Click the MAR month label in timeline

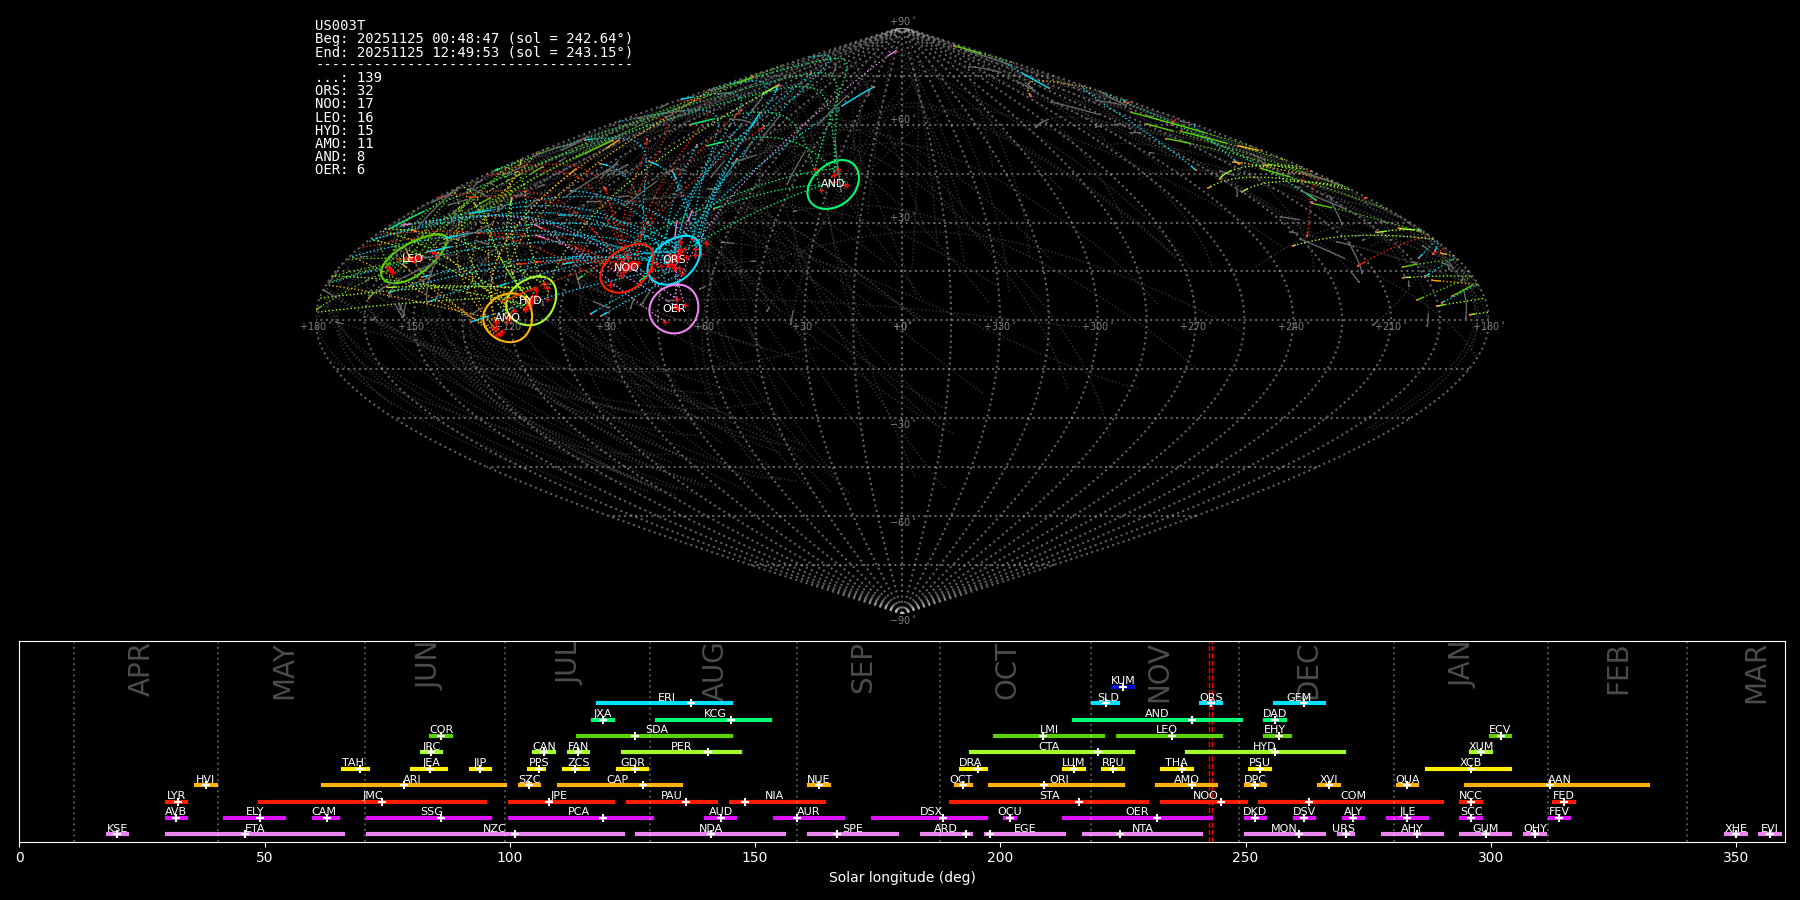click(1756, 675)
